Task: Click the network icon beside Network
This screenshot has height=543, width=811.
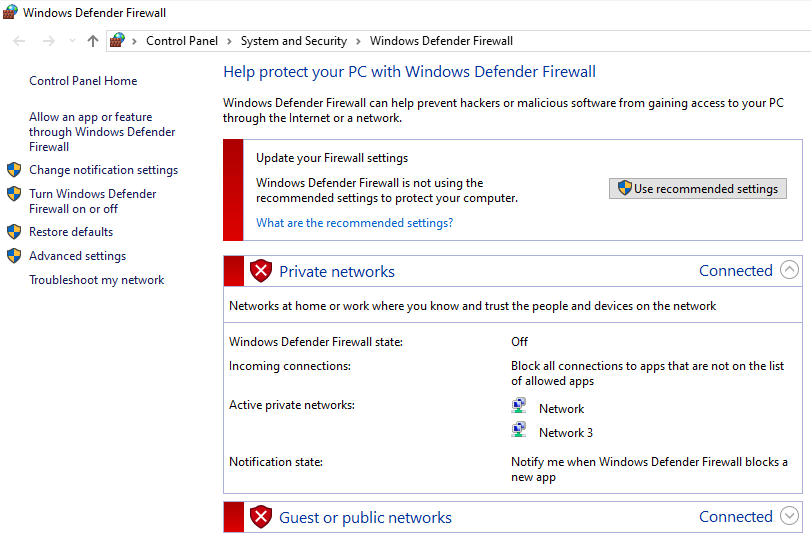Action: click(519, 405)
